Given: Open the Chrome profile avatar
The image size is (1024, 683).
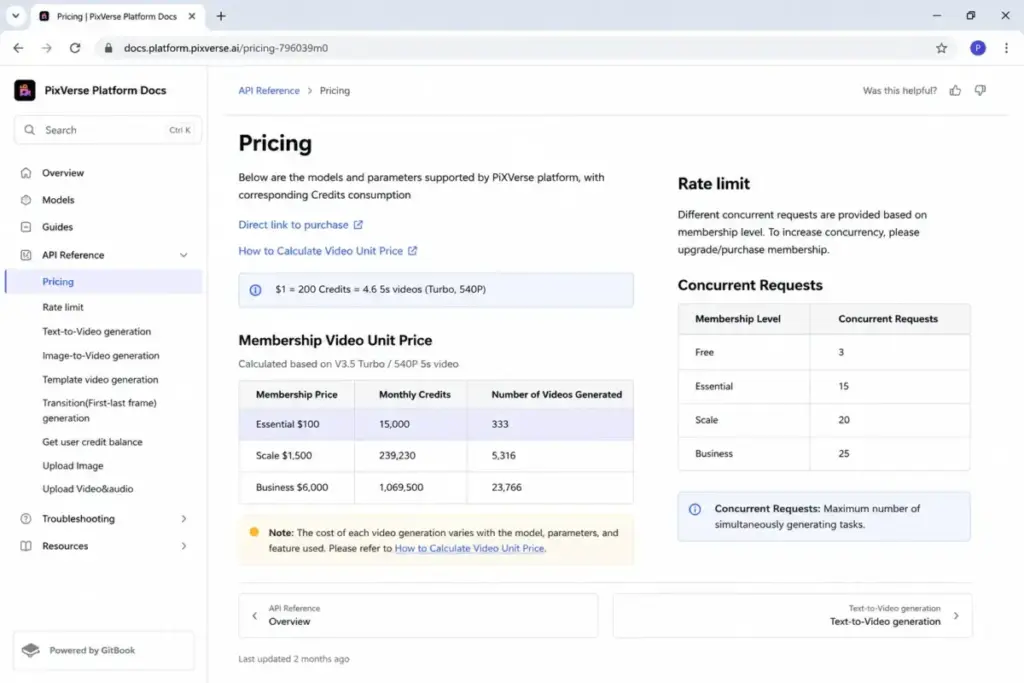Looking at the screenshot, I should pyautogui.click(x=978, y=48).
